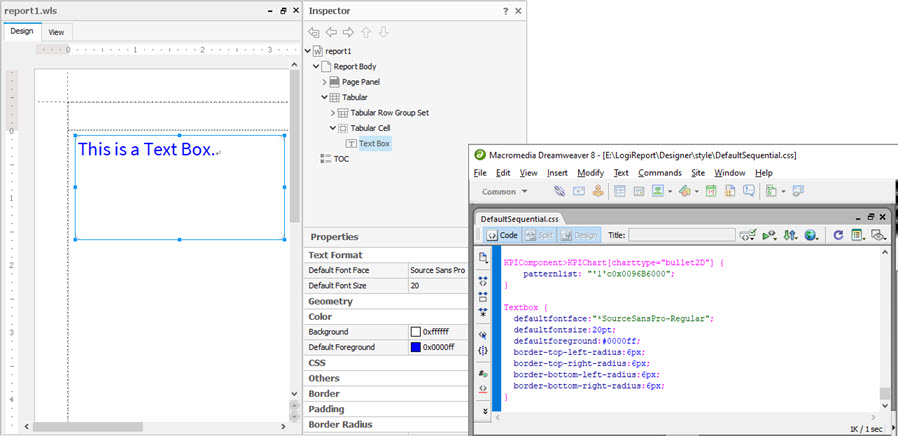Screen dimensions: 898x436
Task: Show more coding toolbar tools chevron
Action: pos(485,411)
